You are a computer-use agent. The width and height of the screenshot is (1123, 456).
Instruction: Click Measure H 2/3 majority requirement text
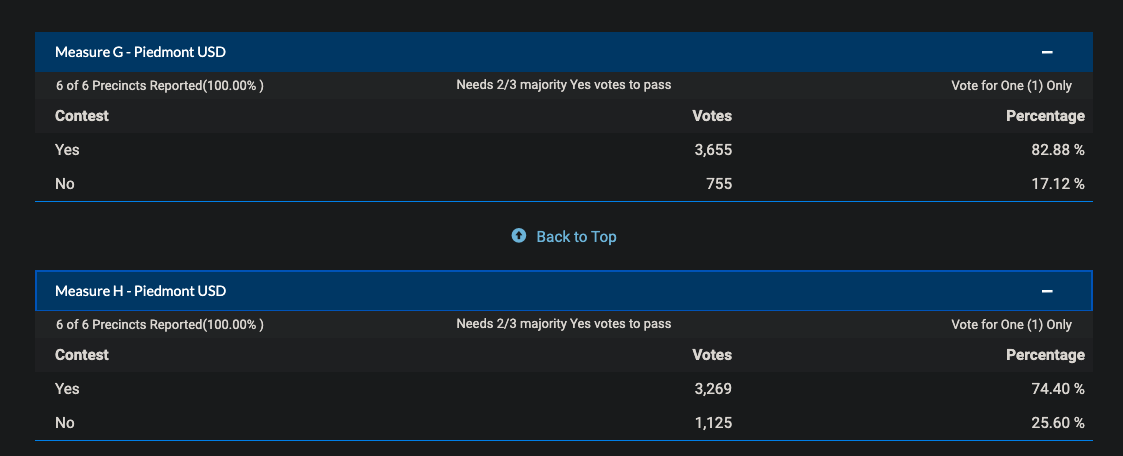click(564, 324)
